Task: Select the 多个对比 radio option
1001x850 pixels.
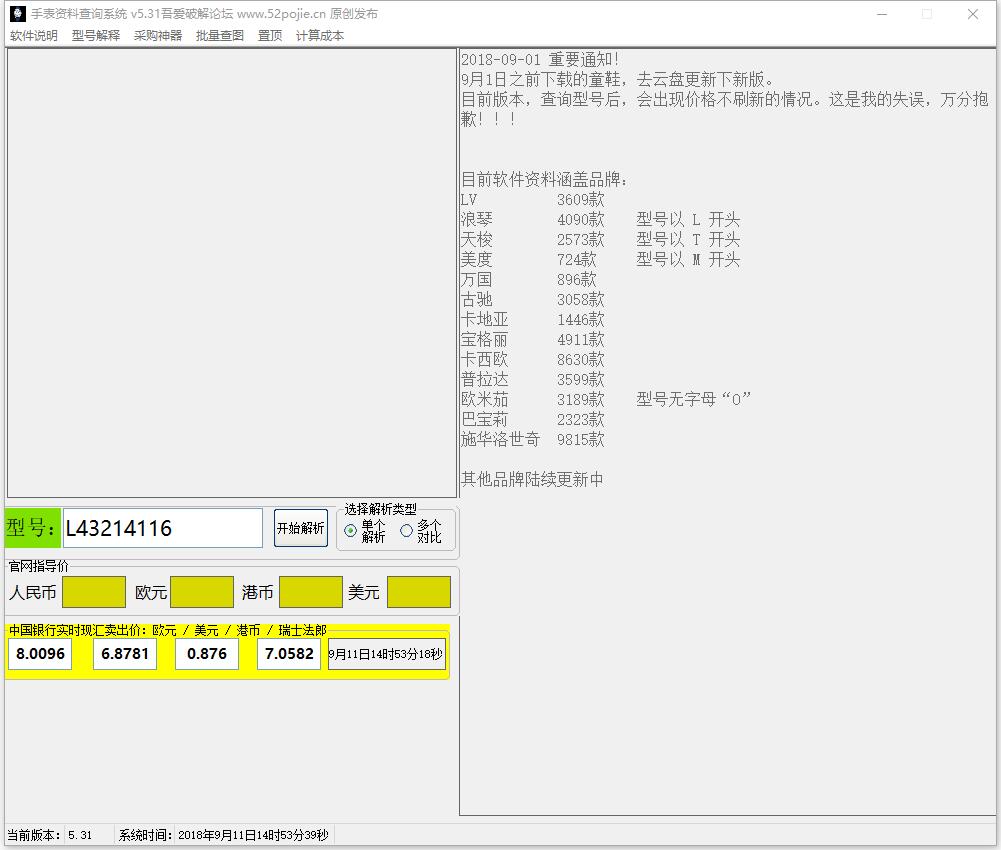Action: pyautogui.click(x=421, y=531)
